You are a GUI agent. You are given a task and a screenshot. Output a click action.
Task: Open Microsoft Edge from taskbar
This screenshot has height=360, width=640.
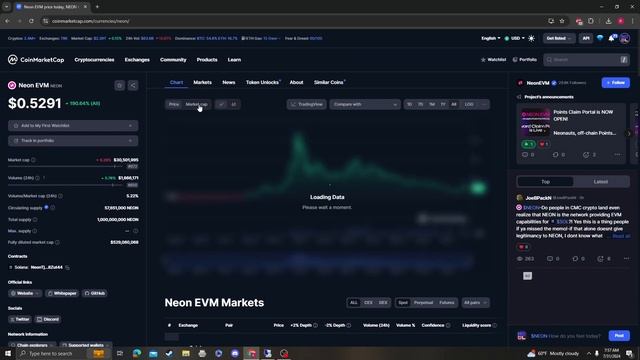tap(137, 353)
